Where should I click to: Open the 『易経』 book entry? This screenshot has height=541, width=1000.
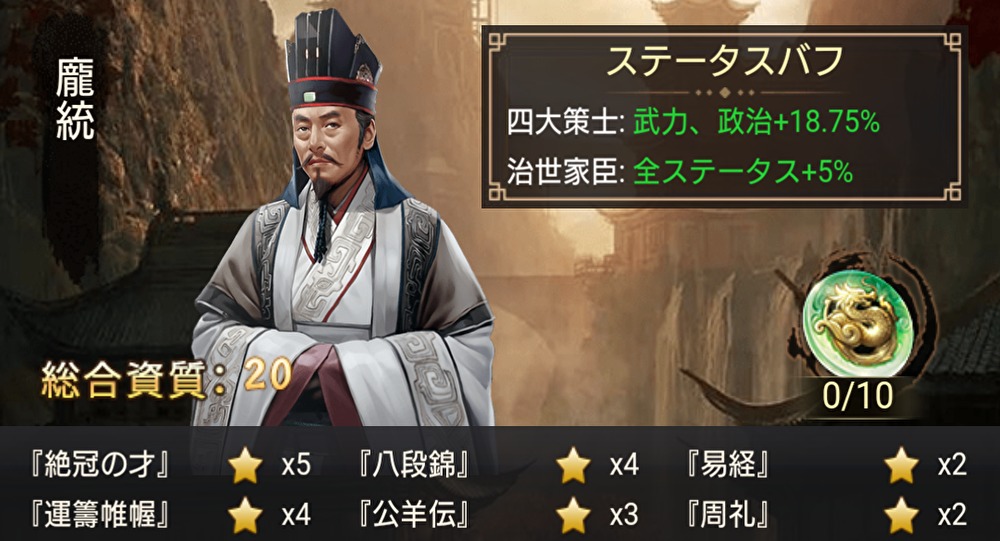point(728,465)
